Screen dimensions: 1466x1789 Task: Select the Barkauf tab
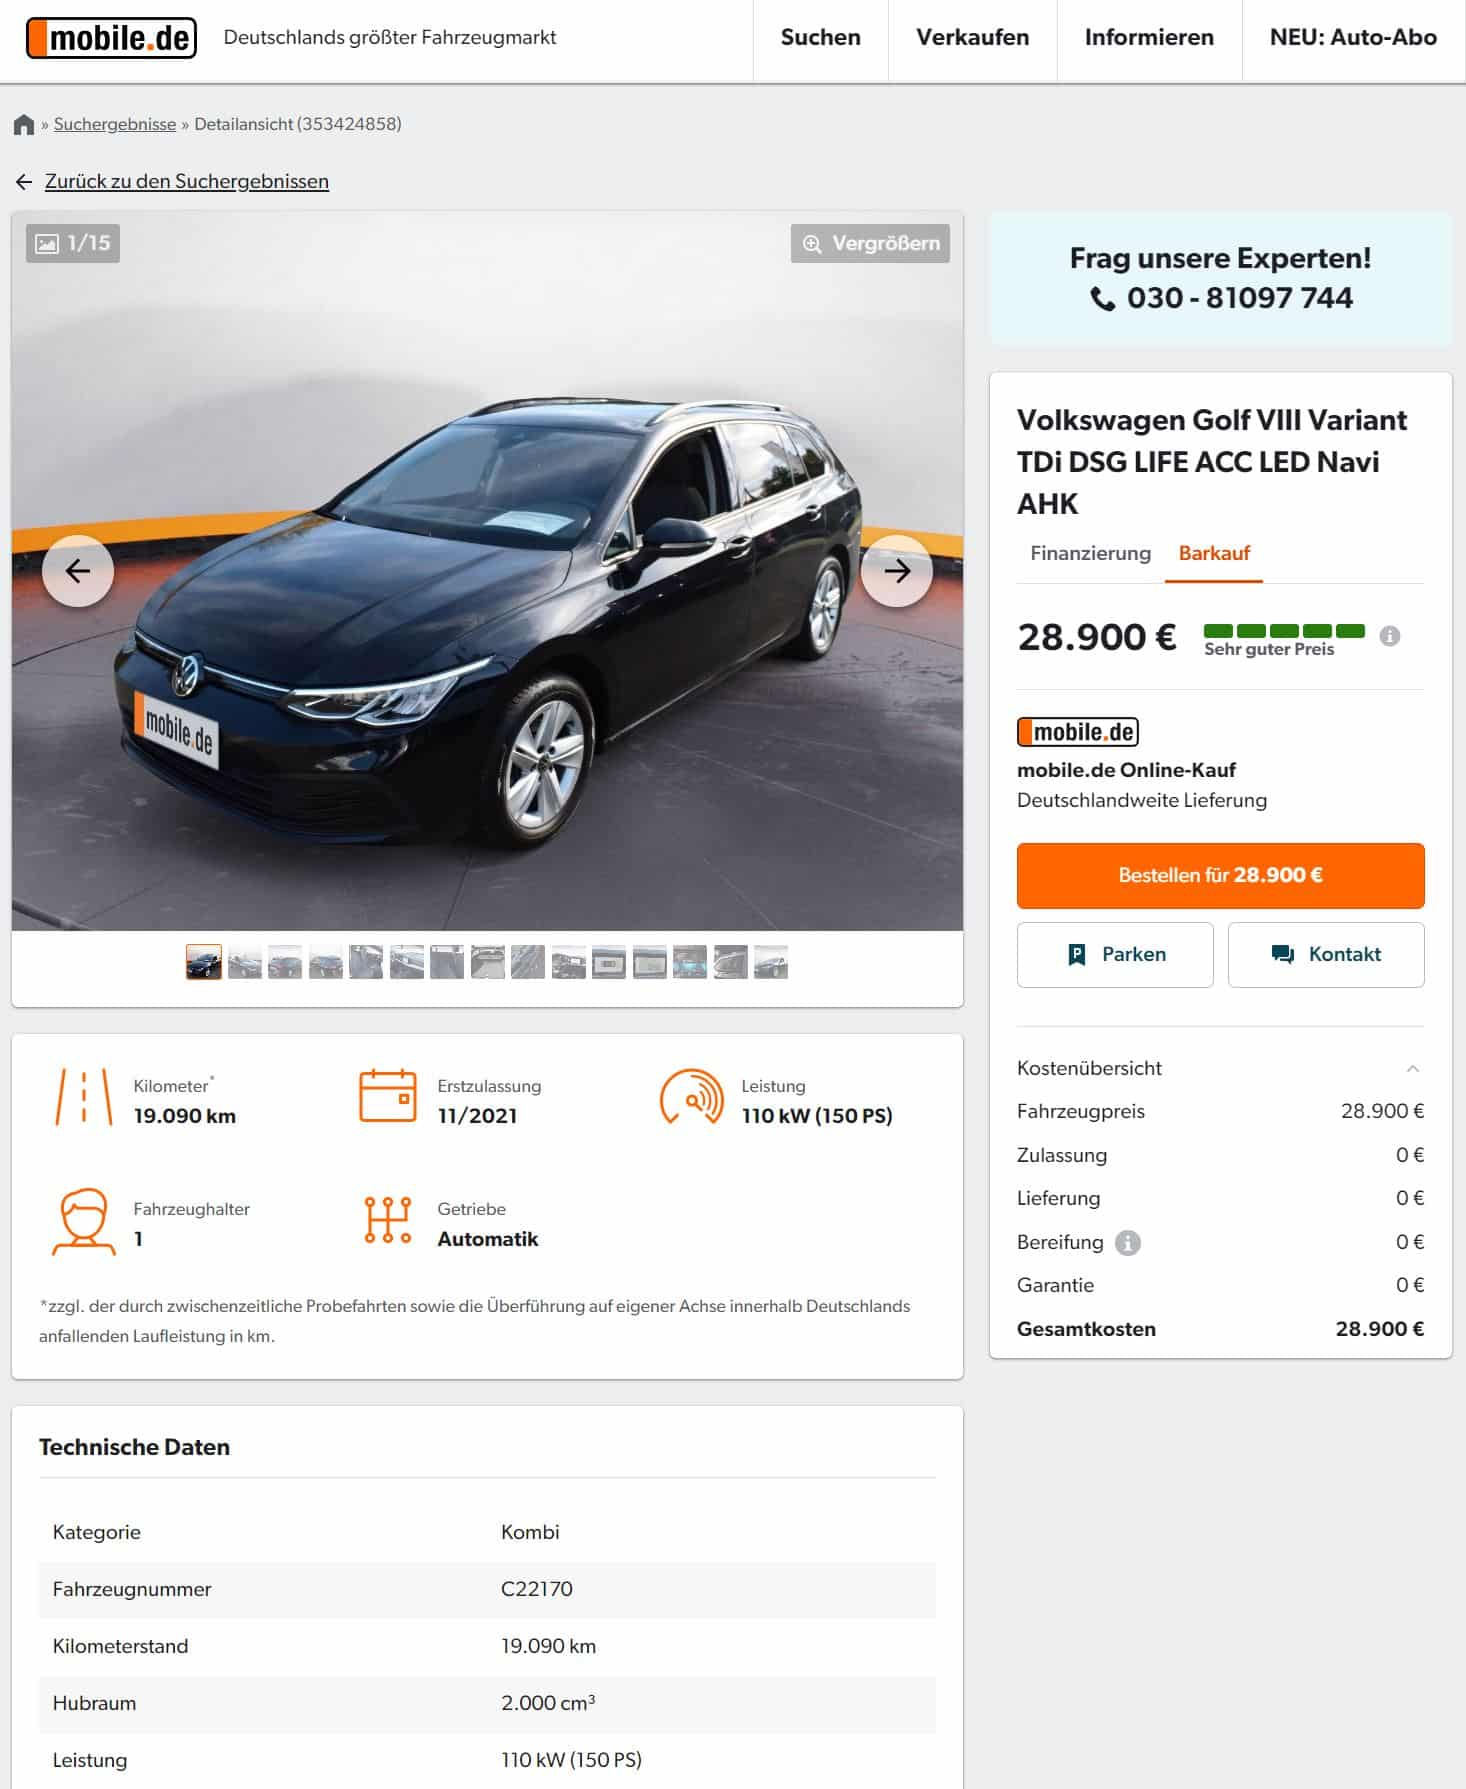(1214, 553)
